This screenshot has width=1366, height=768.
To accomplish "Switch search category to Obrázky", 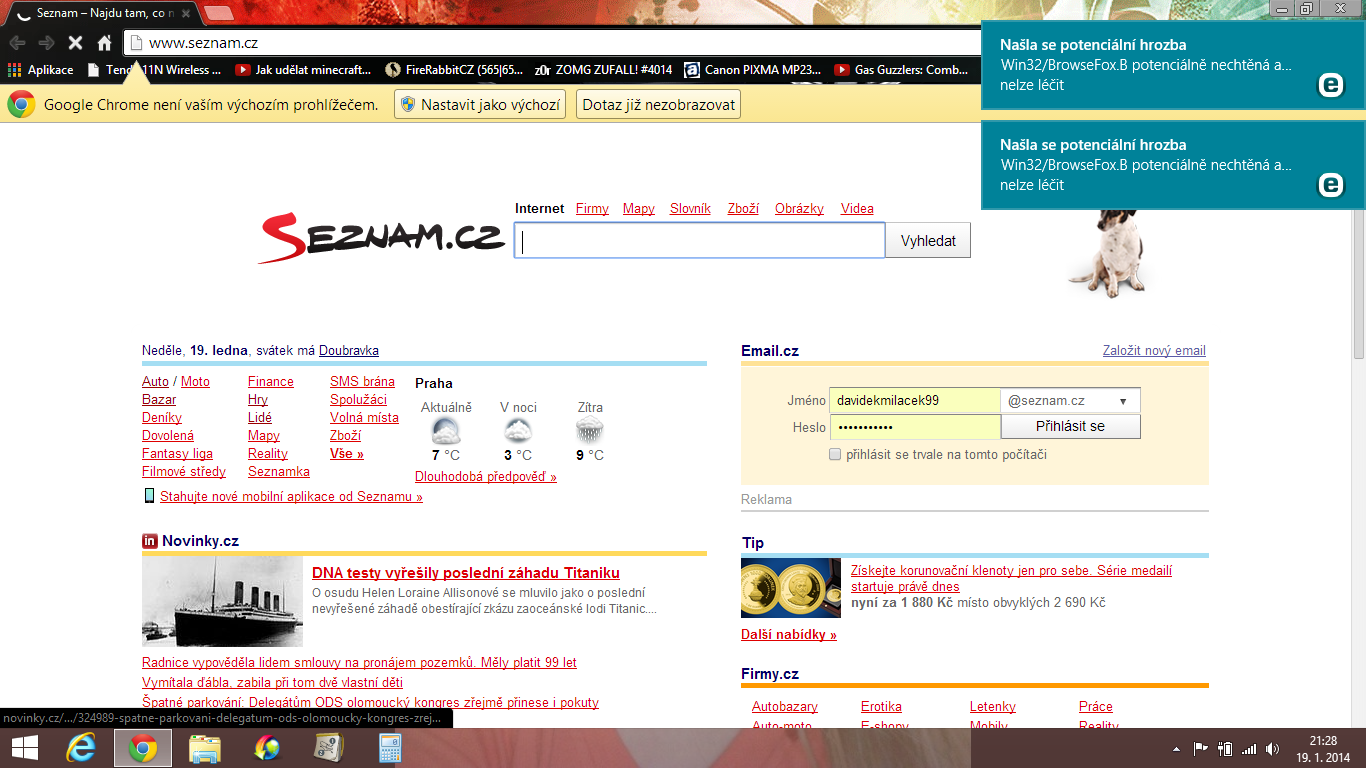I will (799, 209).
